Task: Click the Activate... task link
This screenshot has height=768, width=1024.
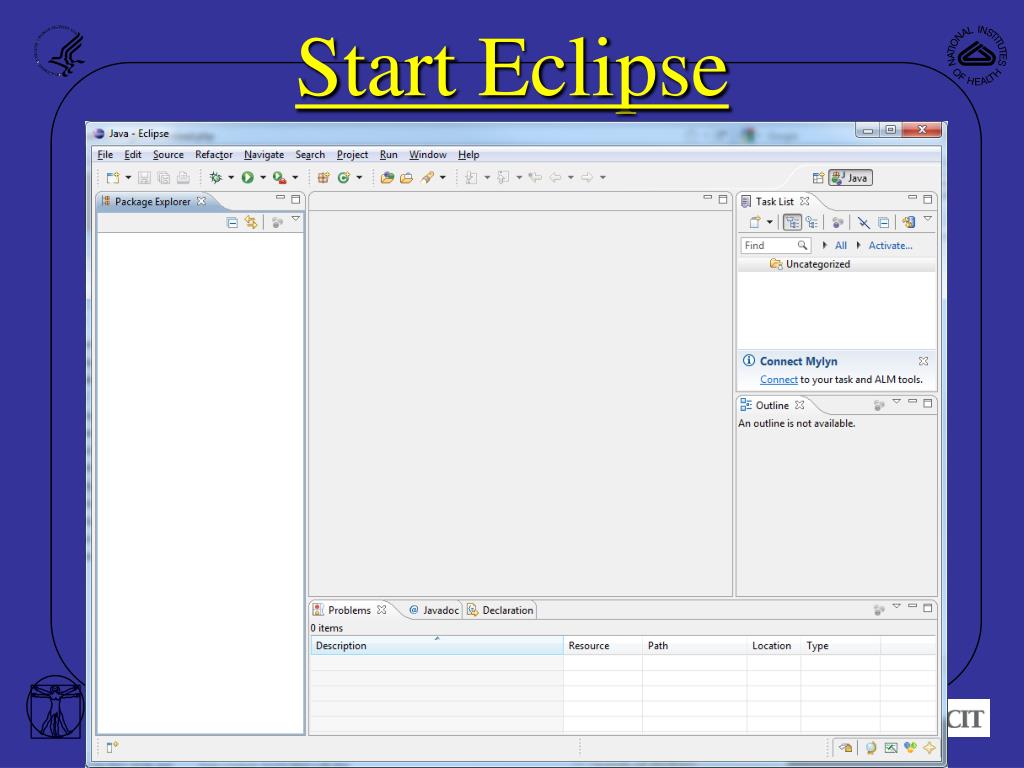Action: click(890, 246)
